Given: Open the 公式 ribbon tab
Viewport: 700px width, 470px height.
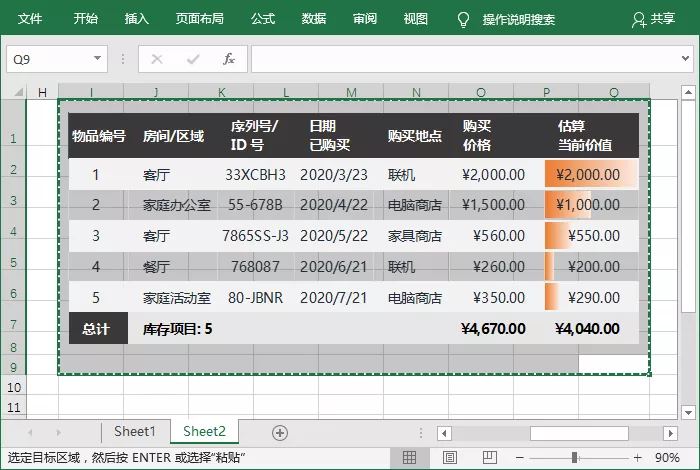Looking at the screenshot, I should coord(263,19).
